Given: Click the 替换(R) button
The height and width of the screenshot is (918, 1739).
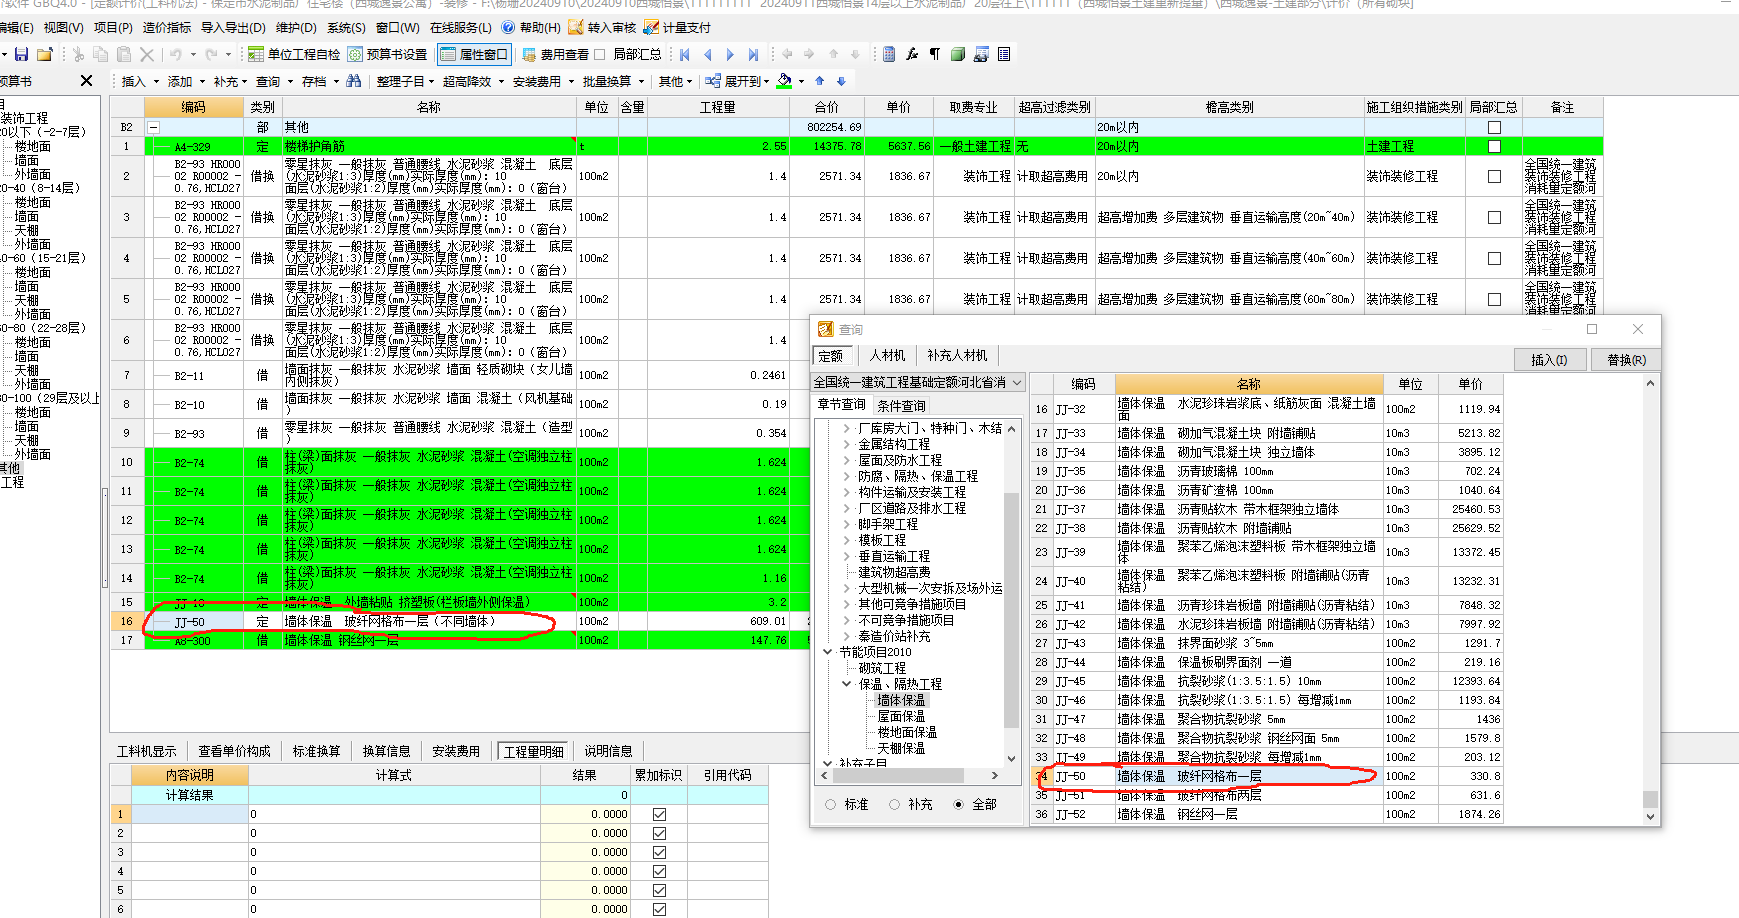Looking at the screenshot, I should (1627, 360).
